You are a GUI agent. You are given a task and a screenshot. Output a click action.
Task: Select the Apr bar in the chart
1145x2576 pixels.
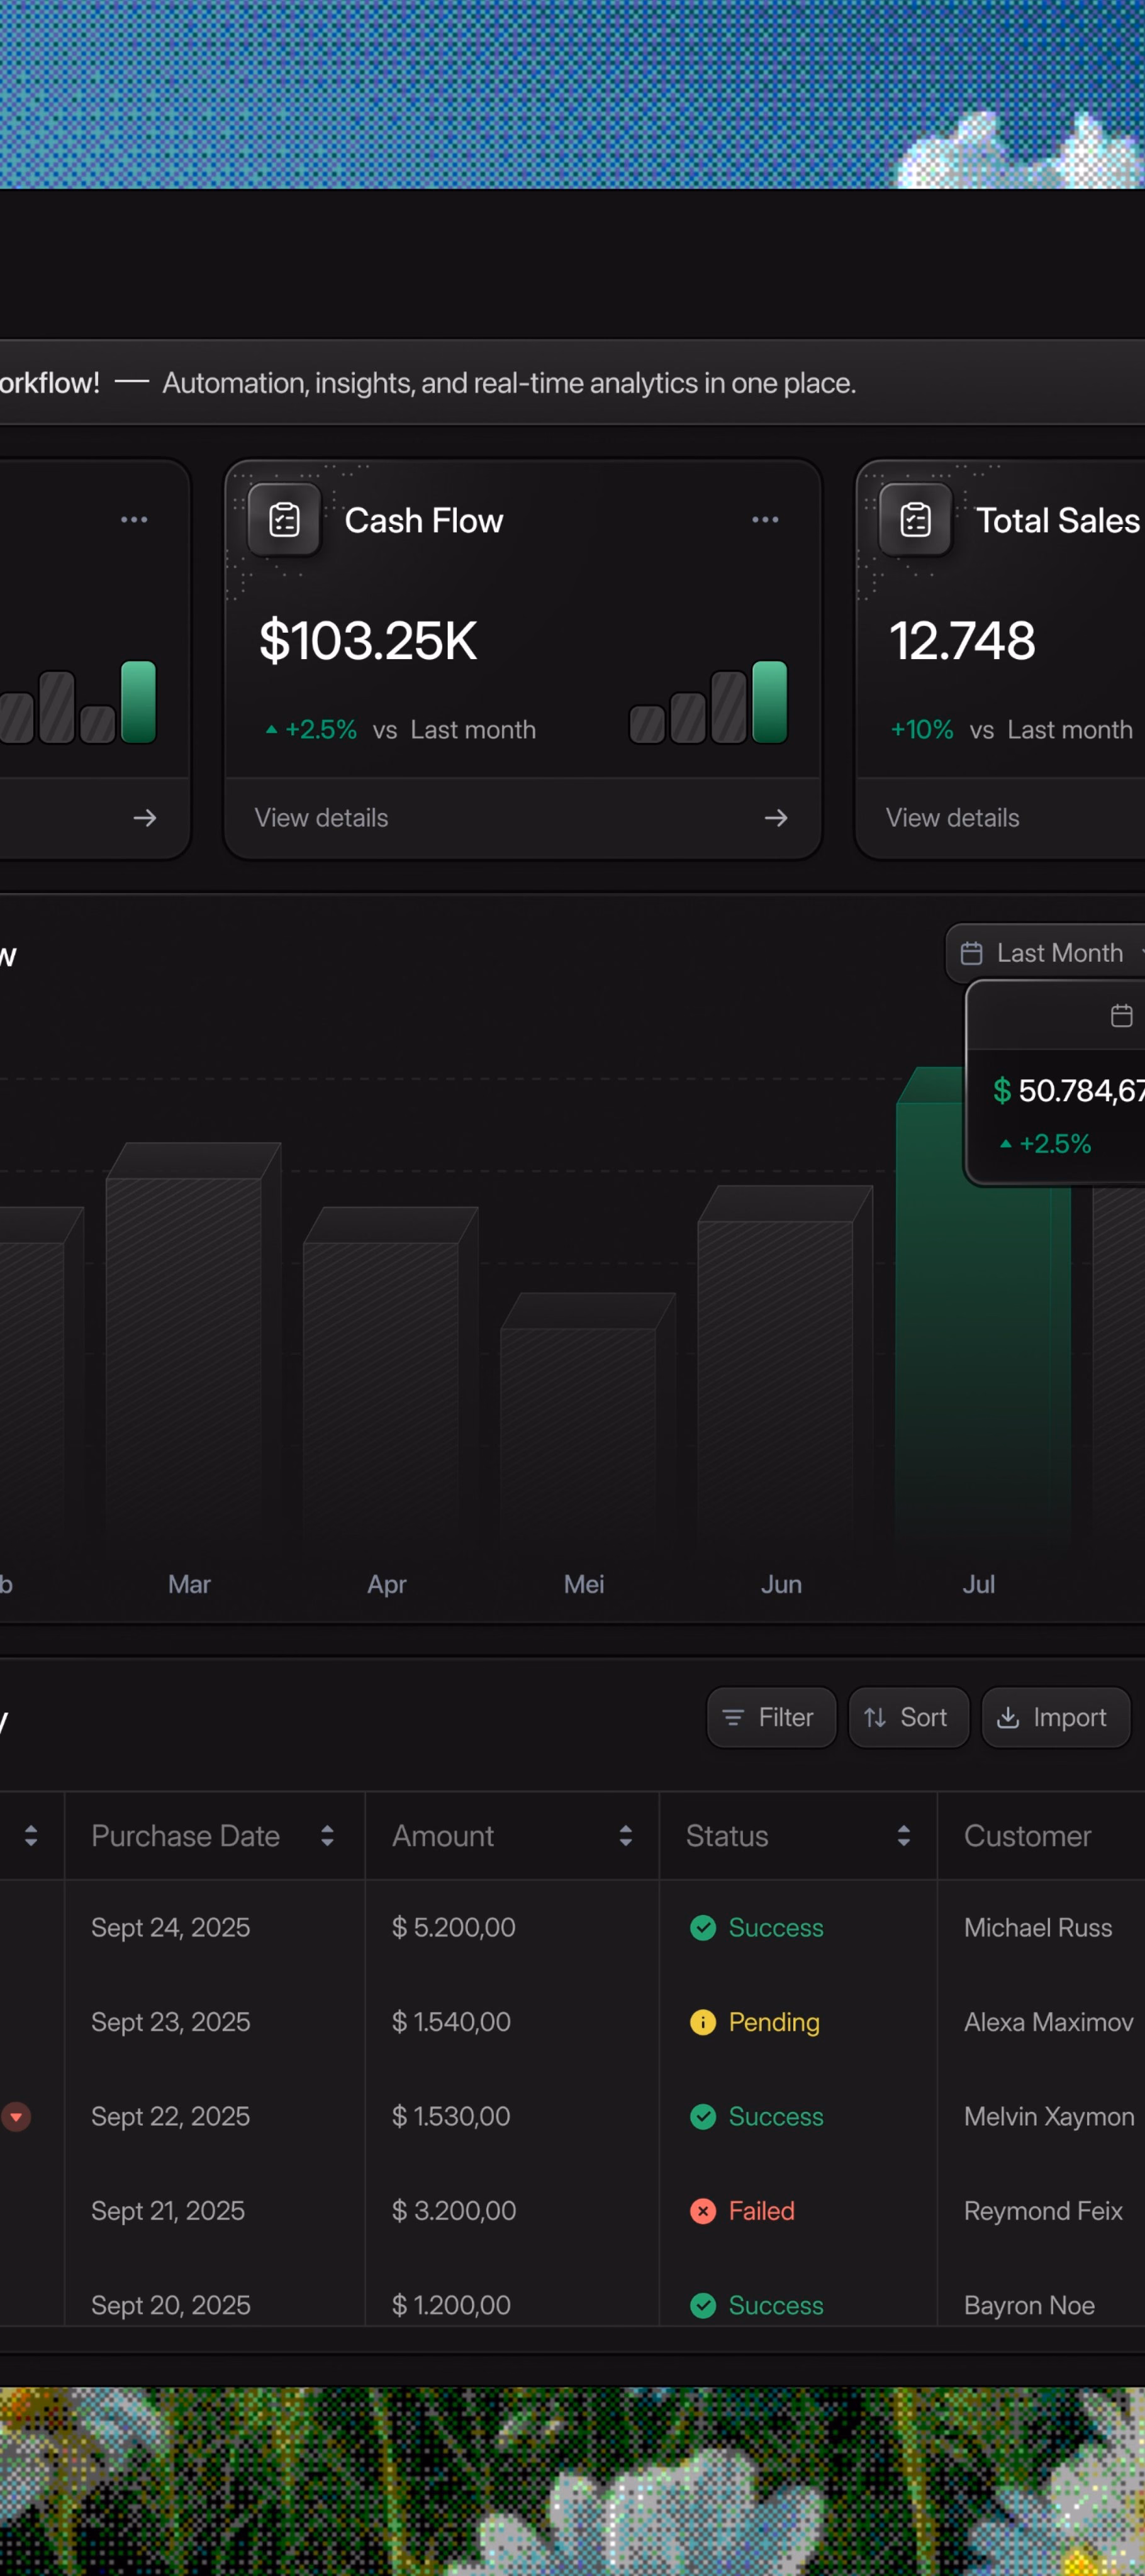click(x=390, y=1377)
